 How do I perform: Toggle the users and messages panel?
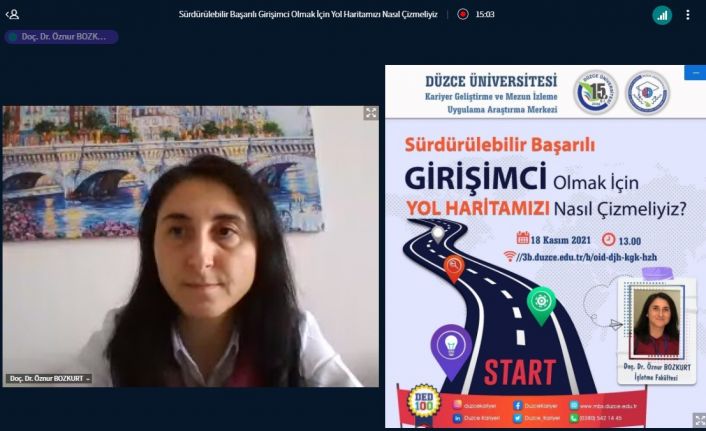click(13, 14)
